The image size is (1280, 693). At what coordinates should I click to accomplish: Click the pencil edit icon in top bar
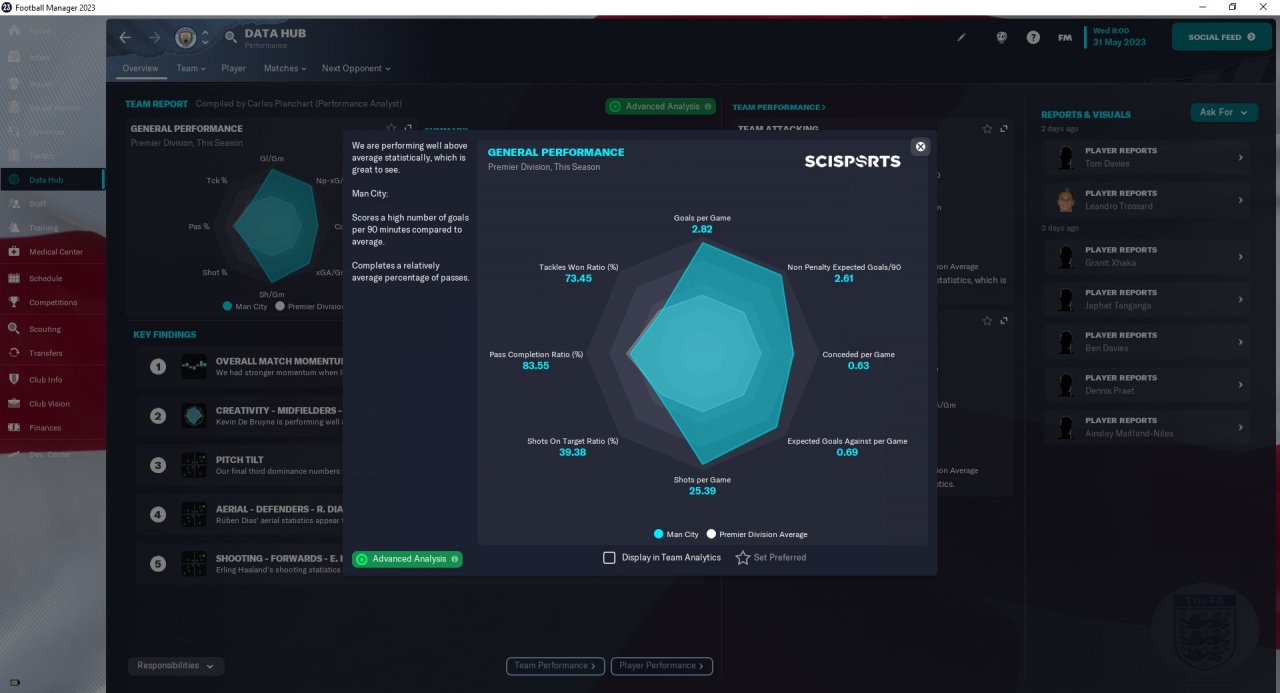[962, 38]
